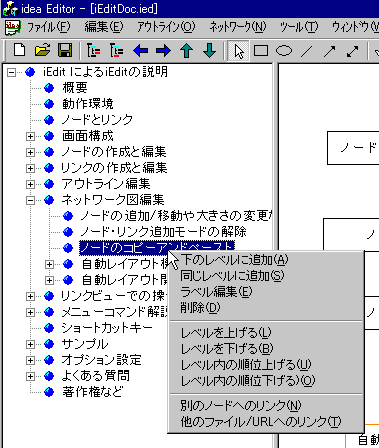Click the teal up arrow icon
Screen dimensions: 379x448
(186, 51)
